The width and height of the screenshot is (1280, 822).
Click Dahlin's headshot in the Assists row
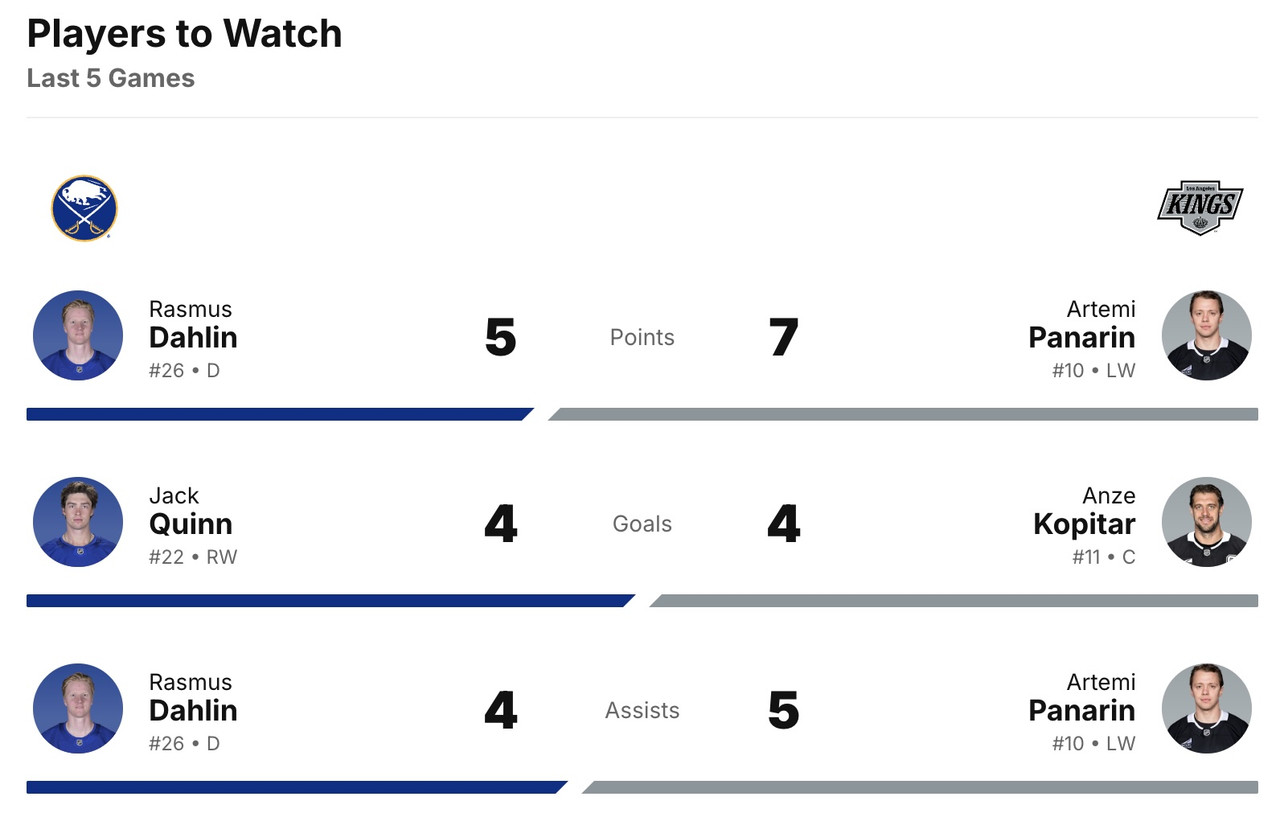coord(78,709)
